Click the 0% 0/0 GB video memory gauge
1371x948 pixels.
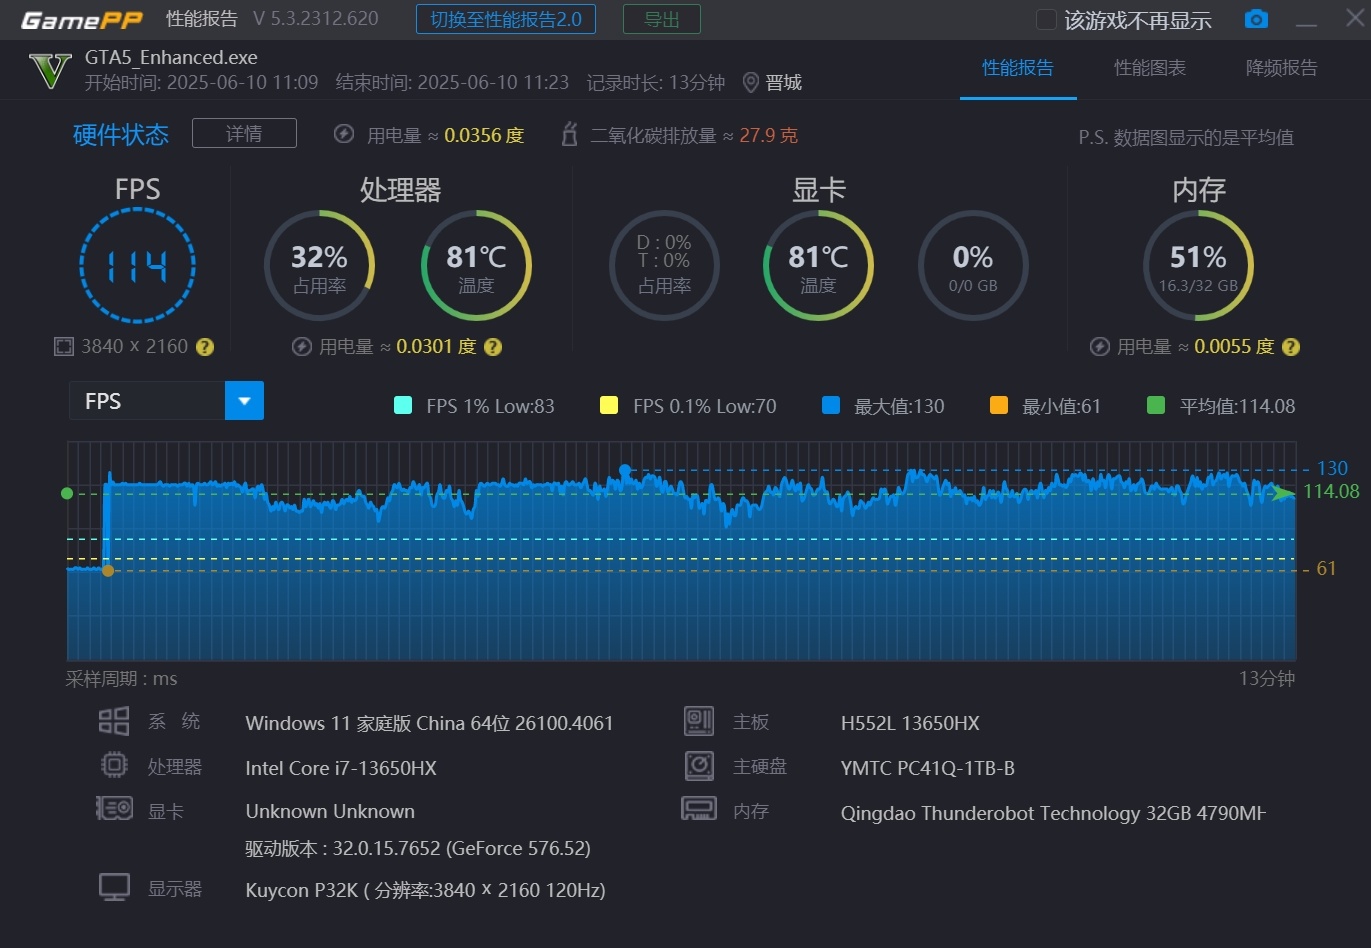click(973, 265)
